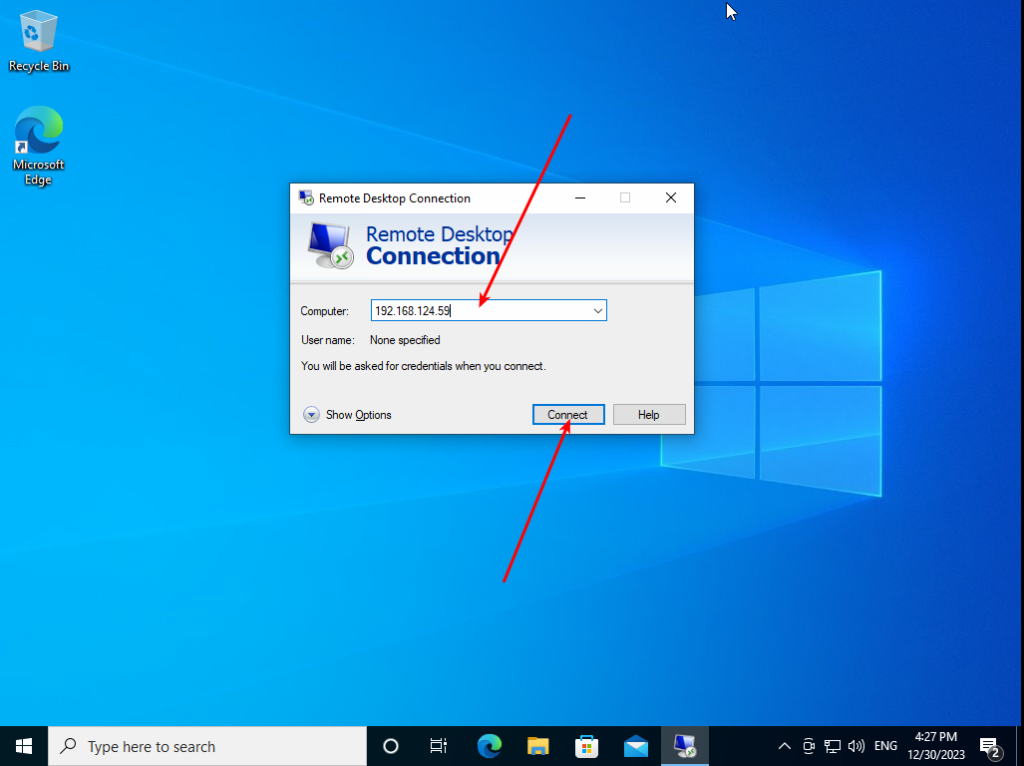Open Task View in the taskbar

point(438,746)
